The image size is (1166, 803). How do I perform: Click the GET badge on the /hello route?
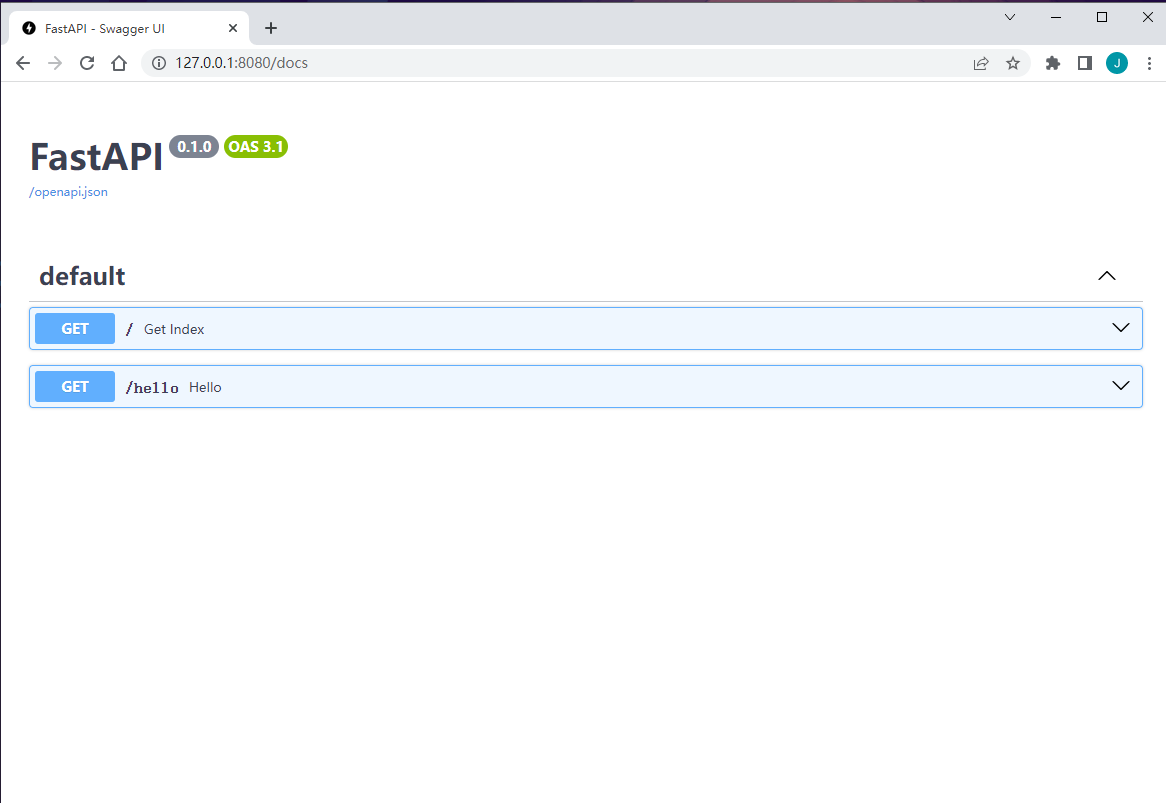74,386
